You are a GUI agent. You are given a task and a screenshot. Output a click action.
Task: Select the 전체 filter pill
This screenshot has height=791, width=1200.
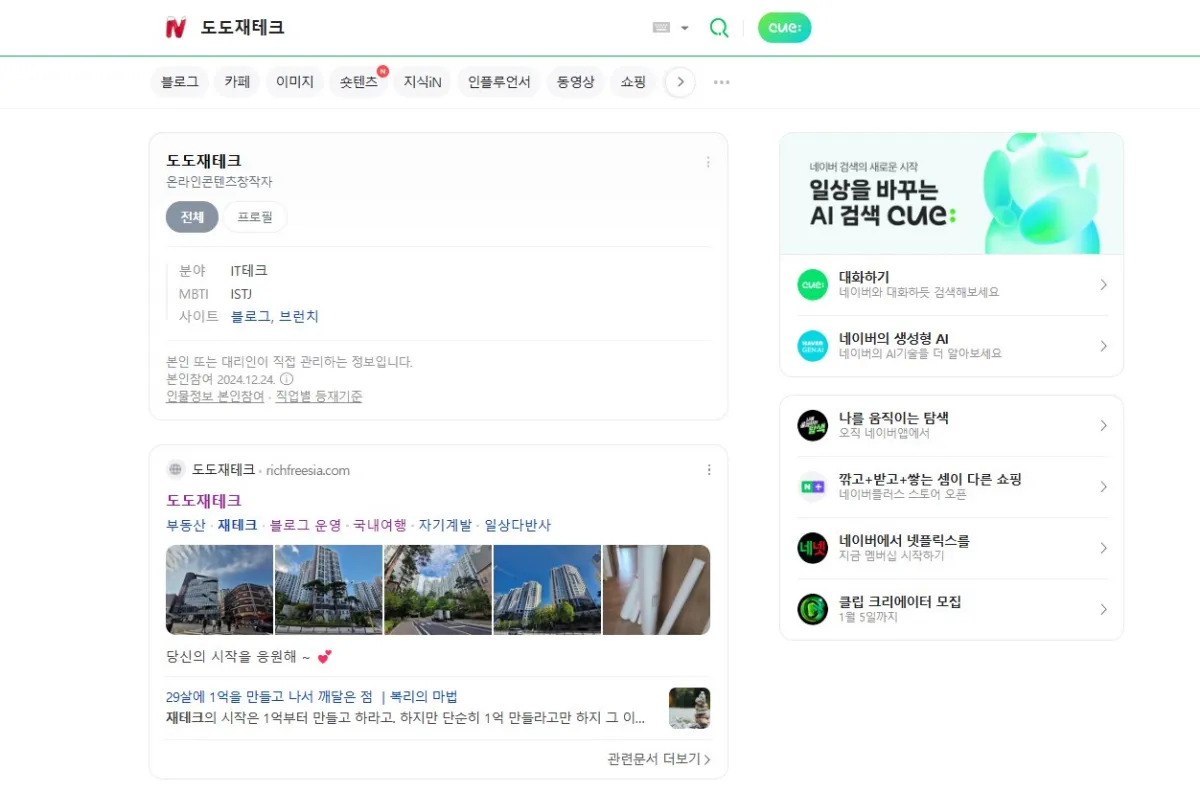[x=192, y=216]
